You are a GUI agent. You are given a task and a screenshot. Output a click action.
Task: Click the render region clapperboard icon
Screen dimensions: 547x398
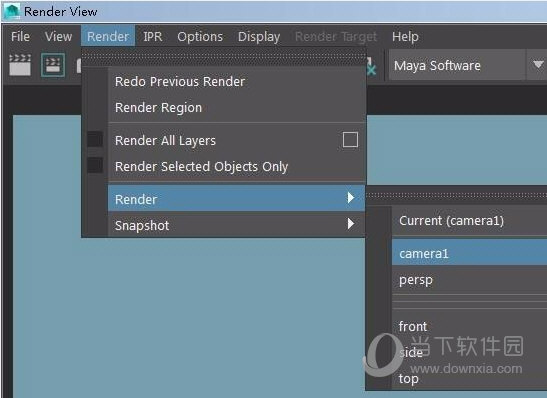(x=53, y=65)
